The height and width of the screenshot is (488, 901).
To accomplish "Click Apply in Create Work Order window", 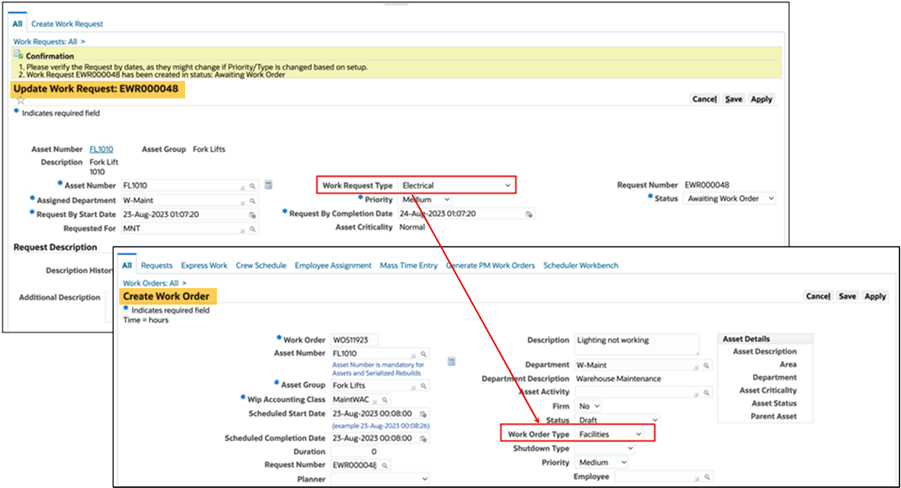I will tap(875, 296).
